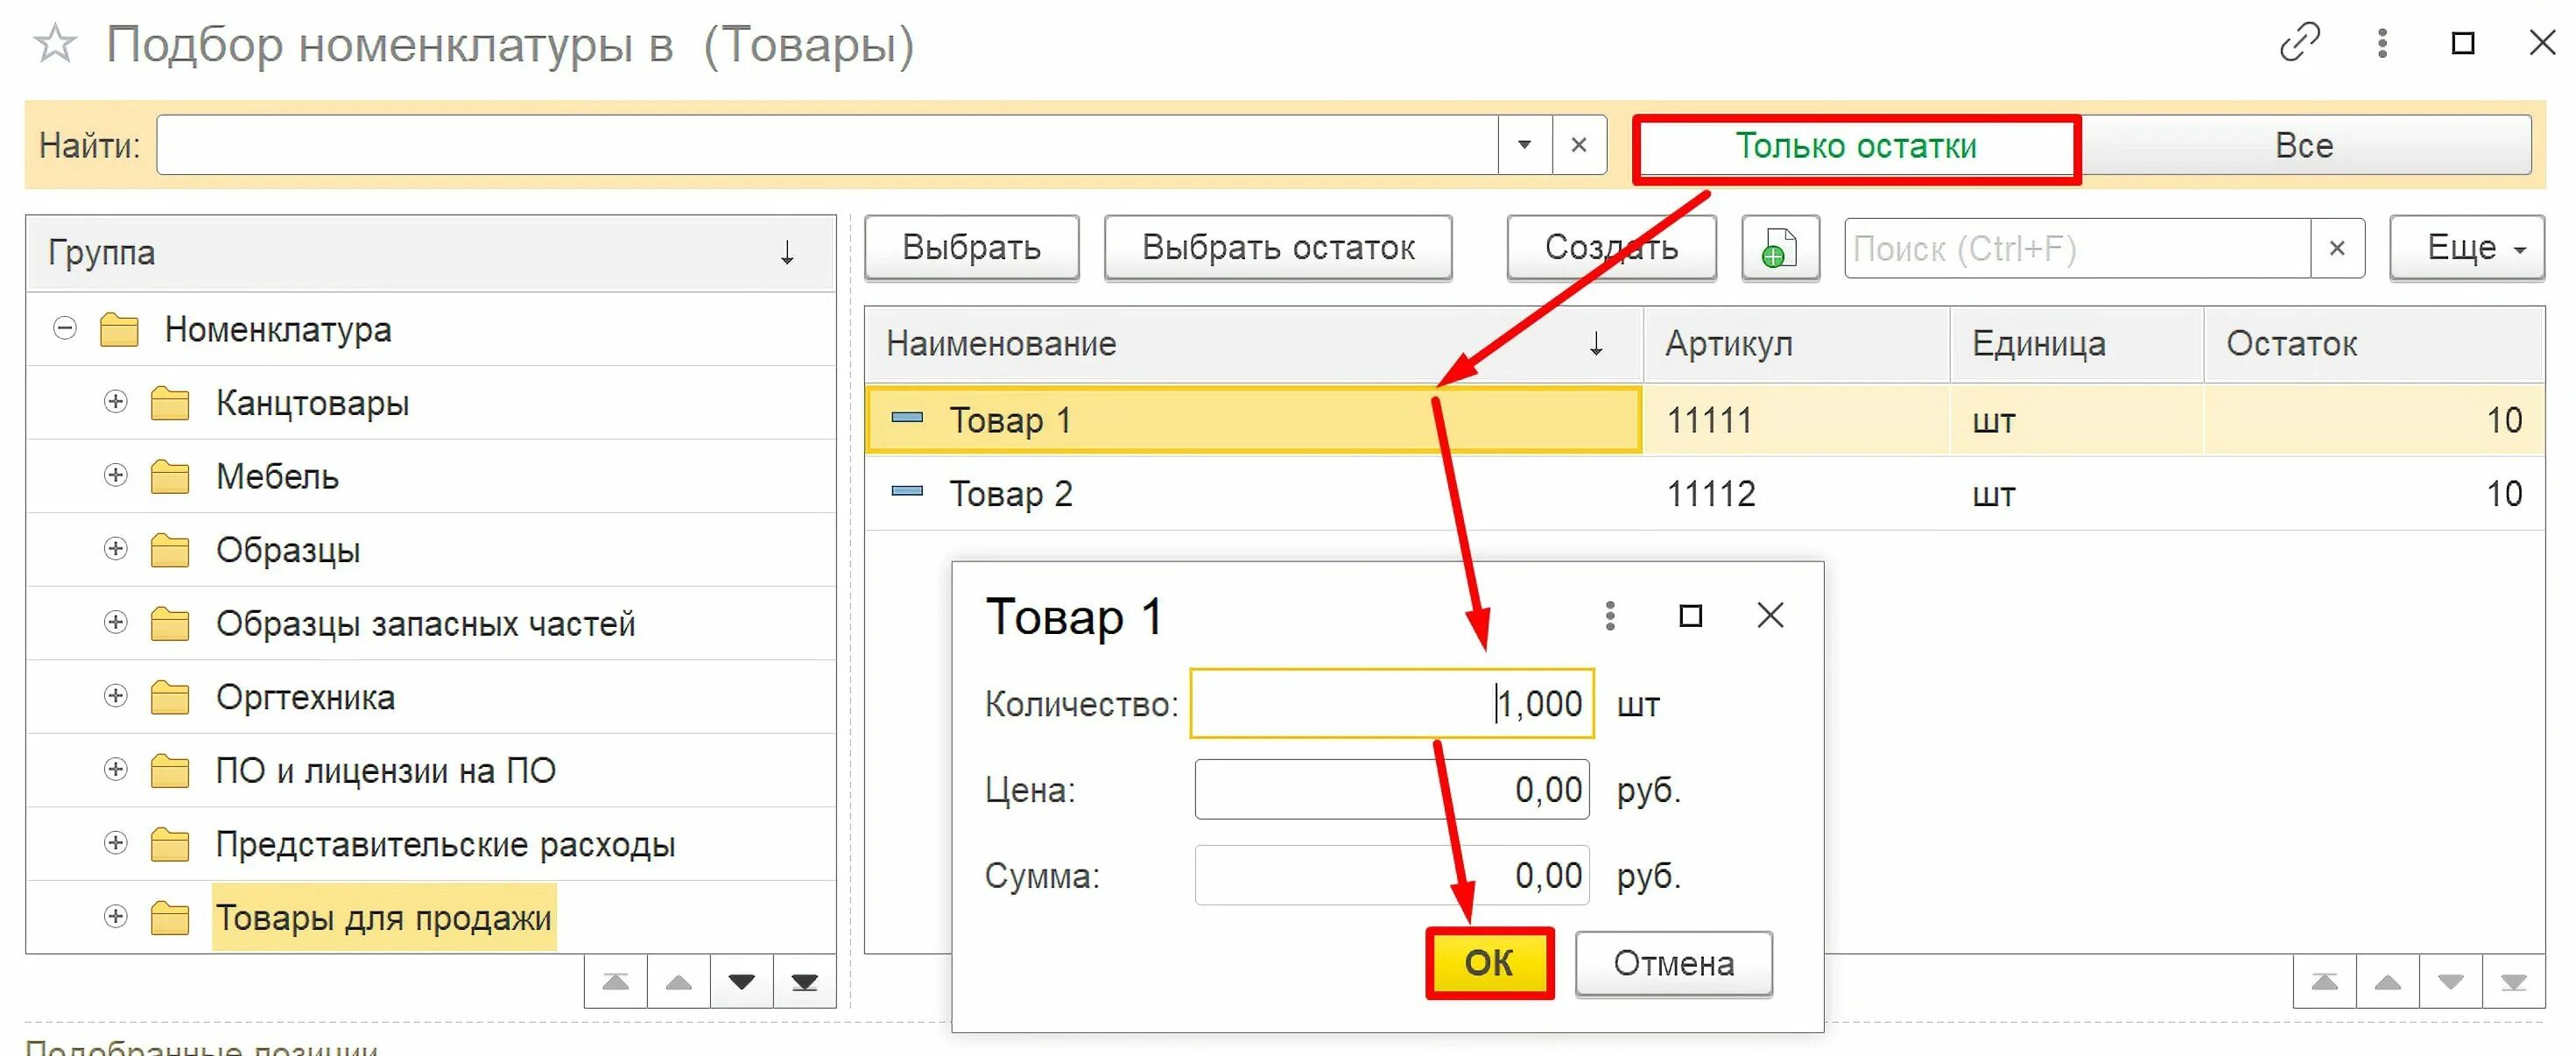Expand the Канцтовары folder
The image size is (2576, 1056).
(x=115, y=402)
